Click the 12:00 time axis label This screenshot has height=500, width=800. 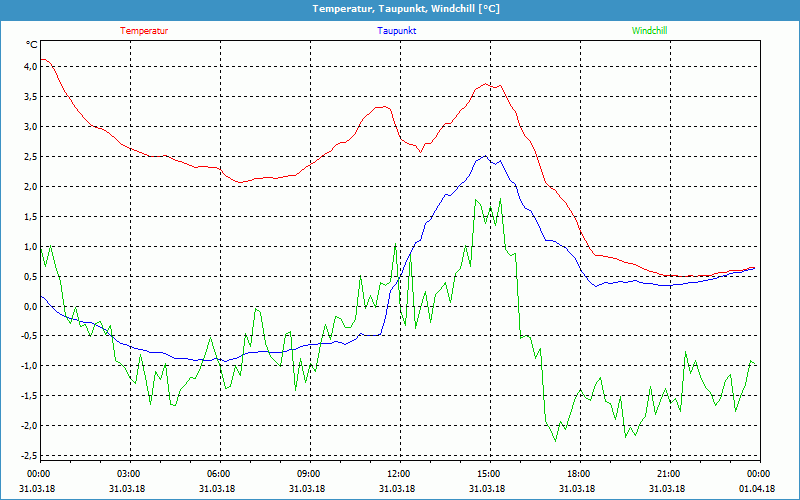coord(398,474)
